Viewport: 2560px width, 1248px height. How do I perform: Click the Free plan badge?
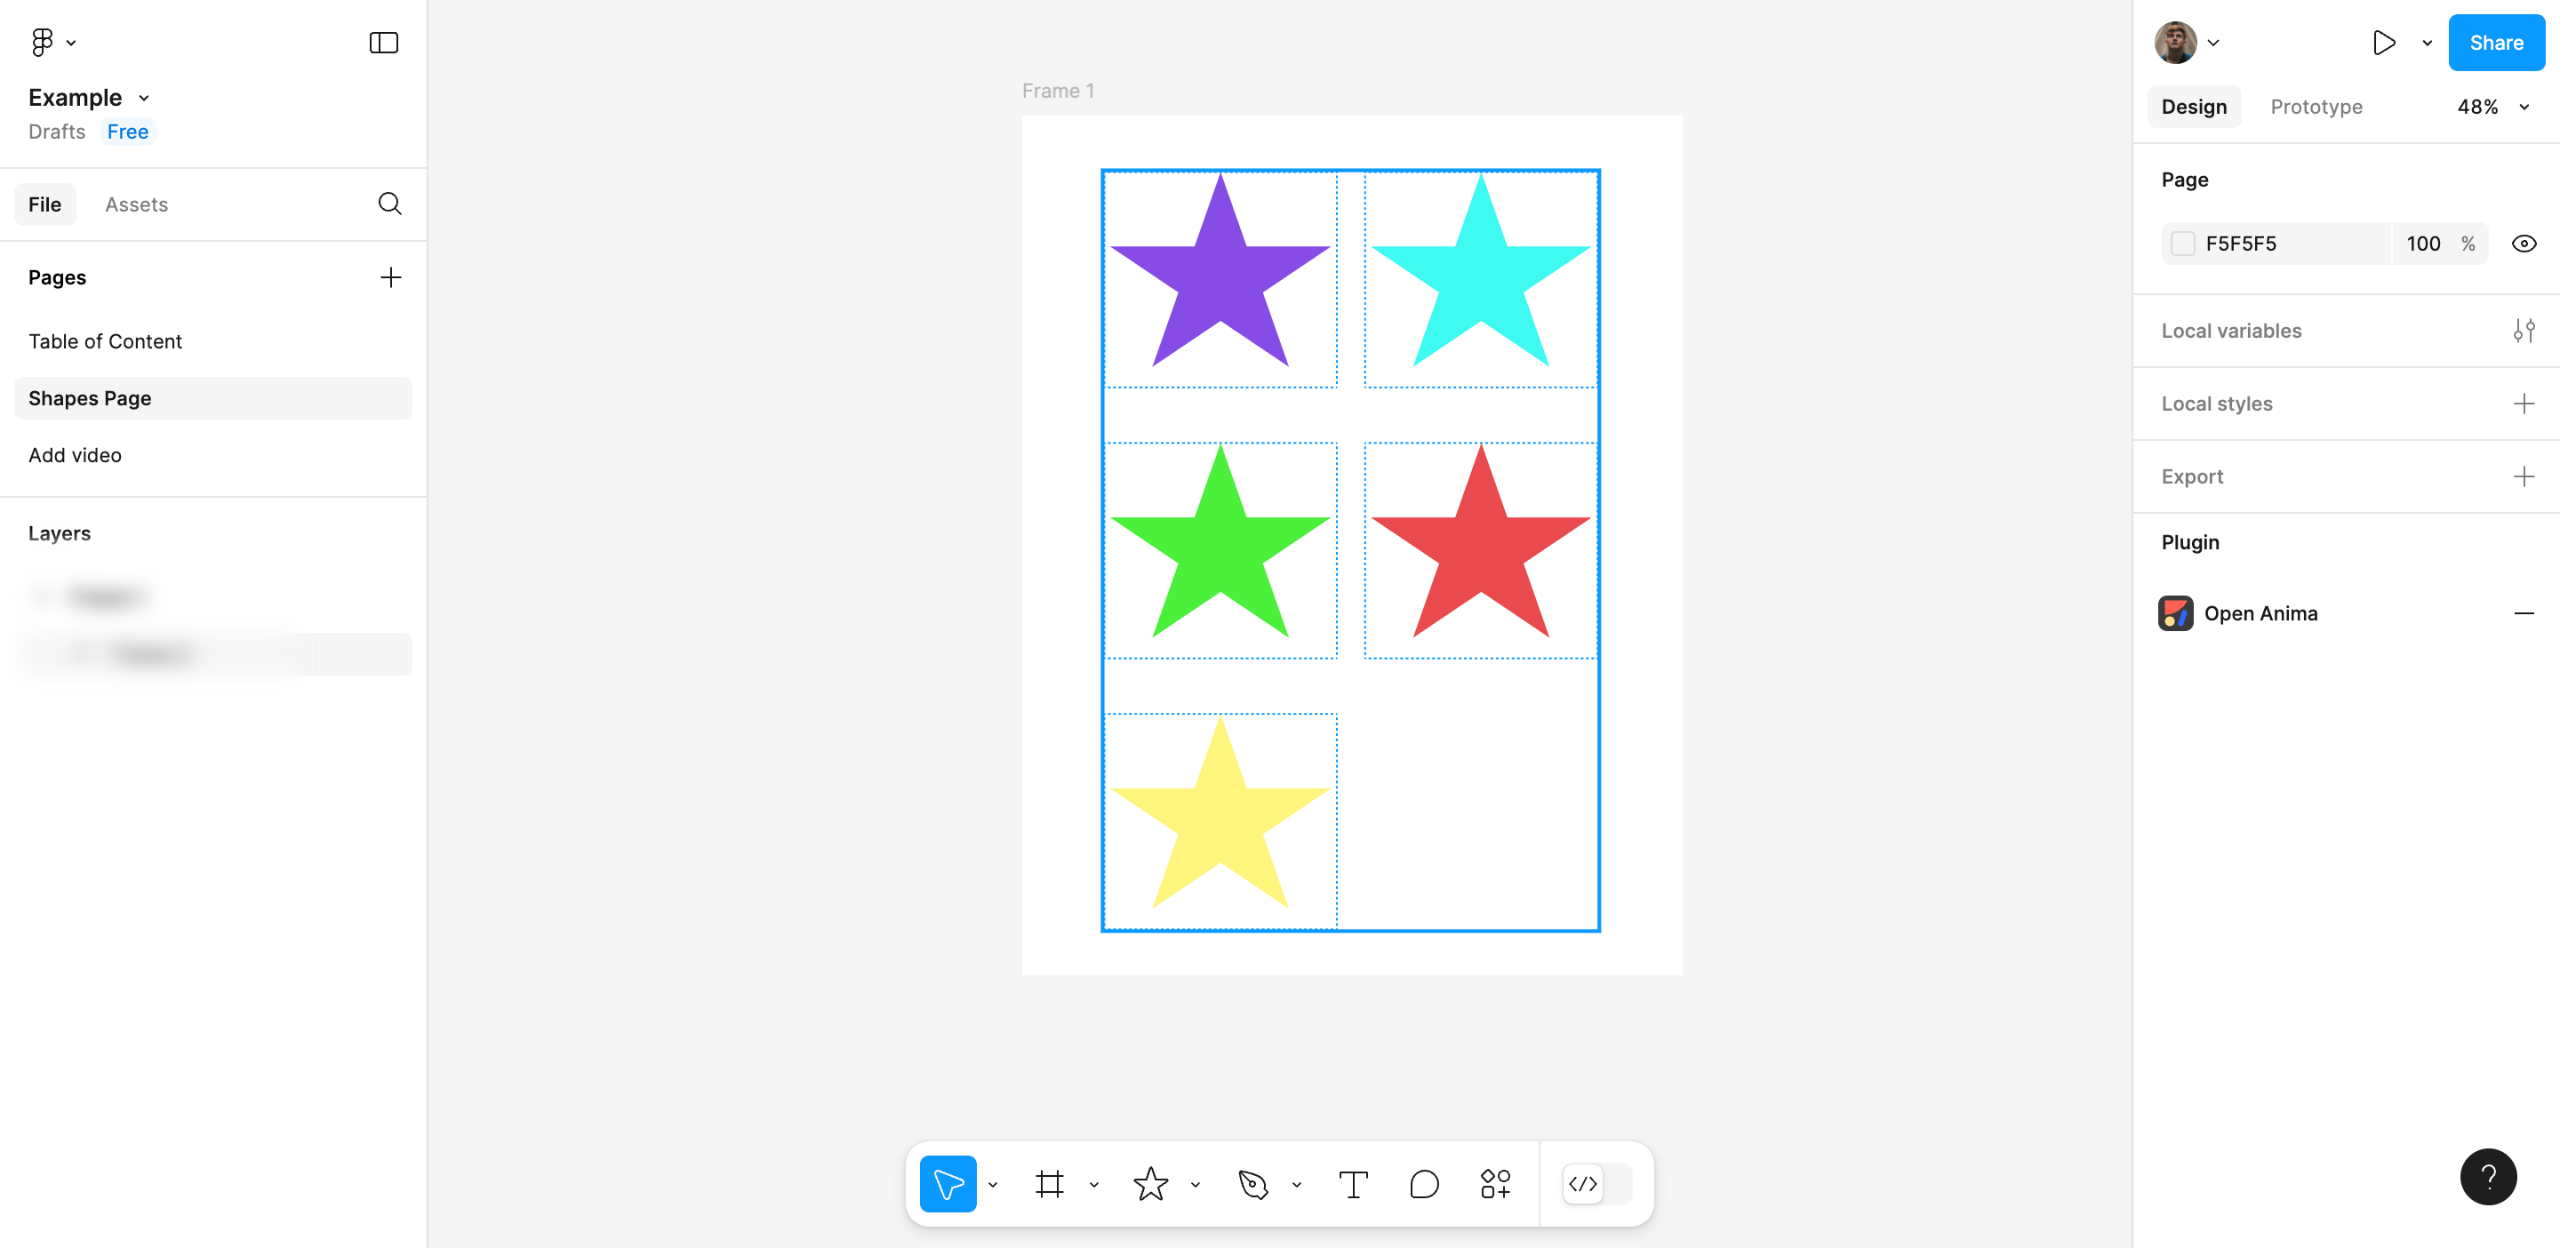point(128,132)
